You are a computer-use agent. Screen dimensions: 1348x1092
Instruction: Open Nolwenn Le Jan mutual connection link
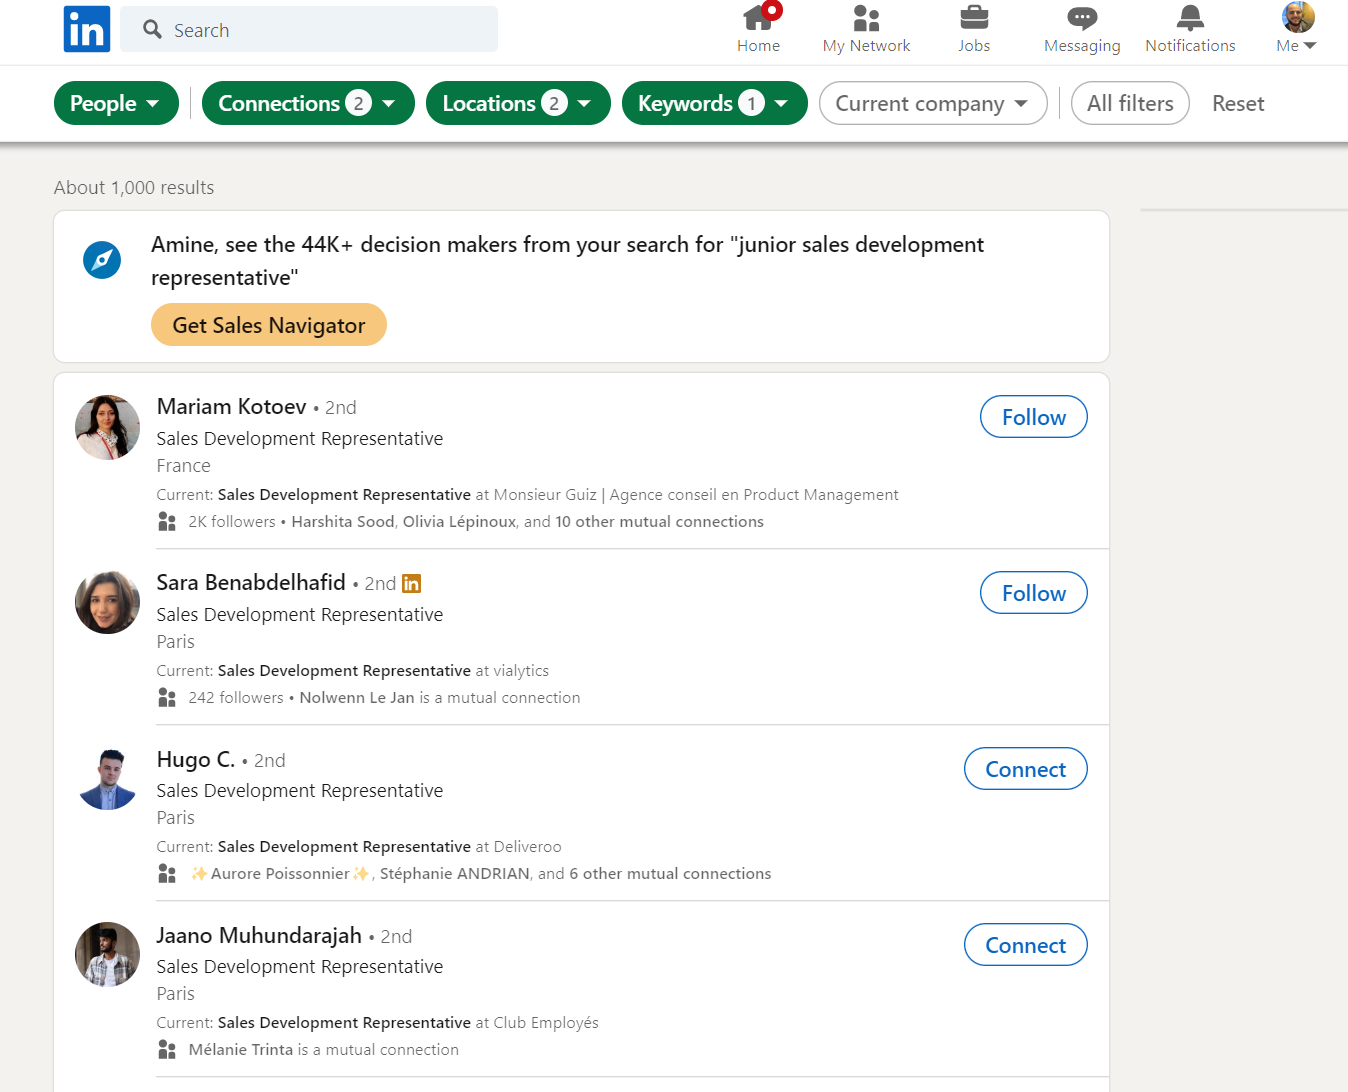pyautogui.click(x=357, y=698)
